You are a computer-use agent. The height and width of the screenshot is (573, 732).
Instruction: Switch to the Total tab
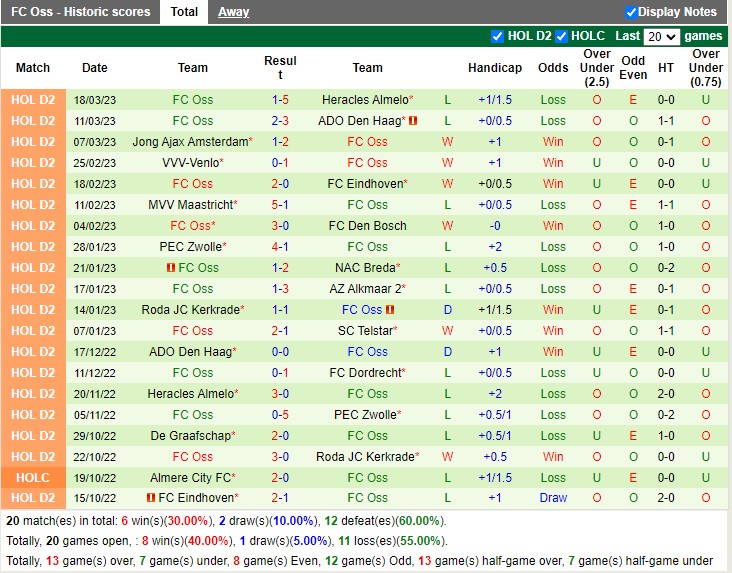pyautogui.click(x=184, y=12)
